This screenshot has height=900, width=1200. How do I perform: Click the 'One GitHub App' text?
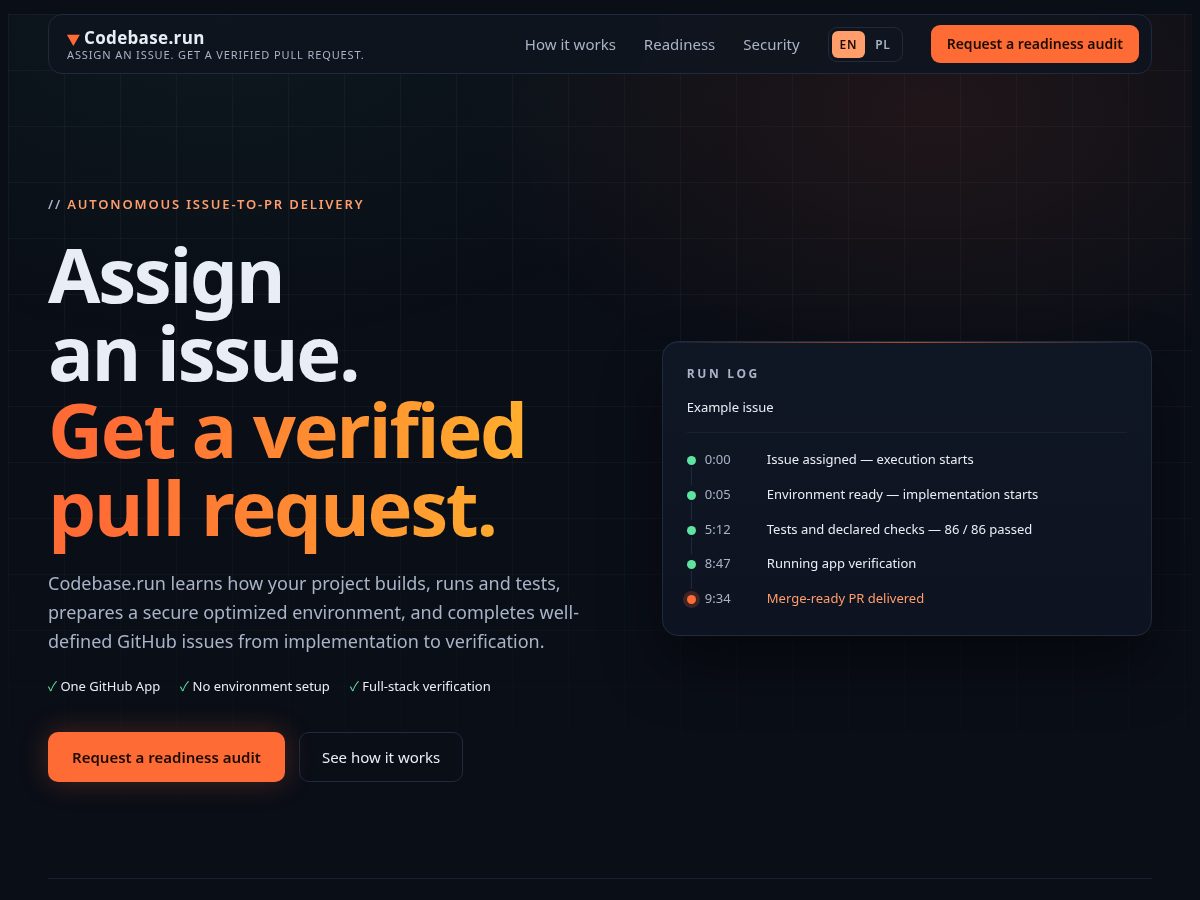point(110,686)
